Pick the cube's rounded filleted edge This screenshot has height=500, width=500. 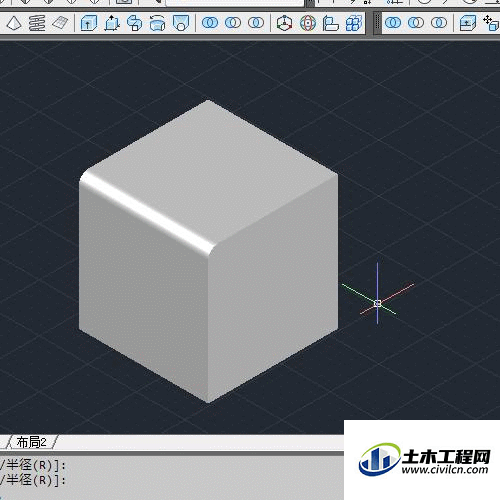click(x=148, y=213)
